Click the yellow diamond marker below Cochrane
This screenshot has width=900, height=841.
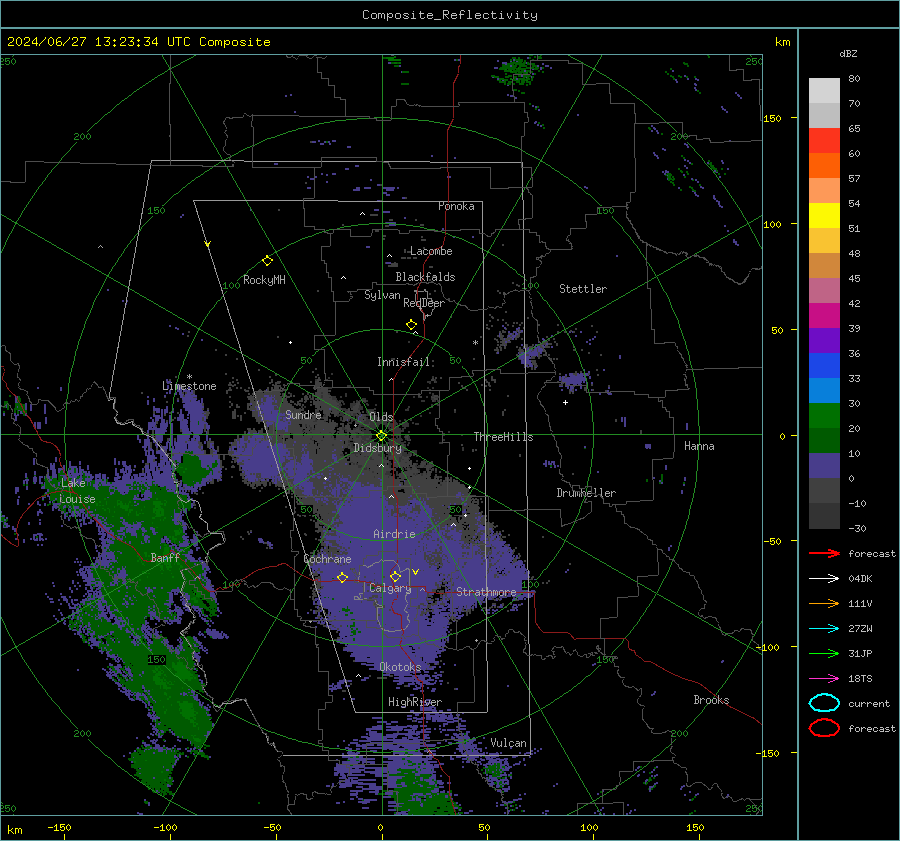[x=342, y=577]
